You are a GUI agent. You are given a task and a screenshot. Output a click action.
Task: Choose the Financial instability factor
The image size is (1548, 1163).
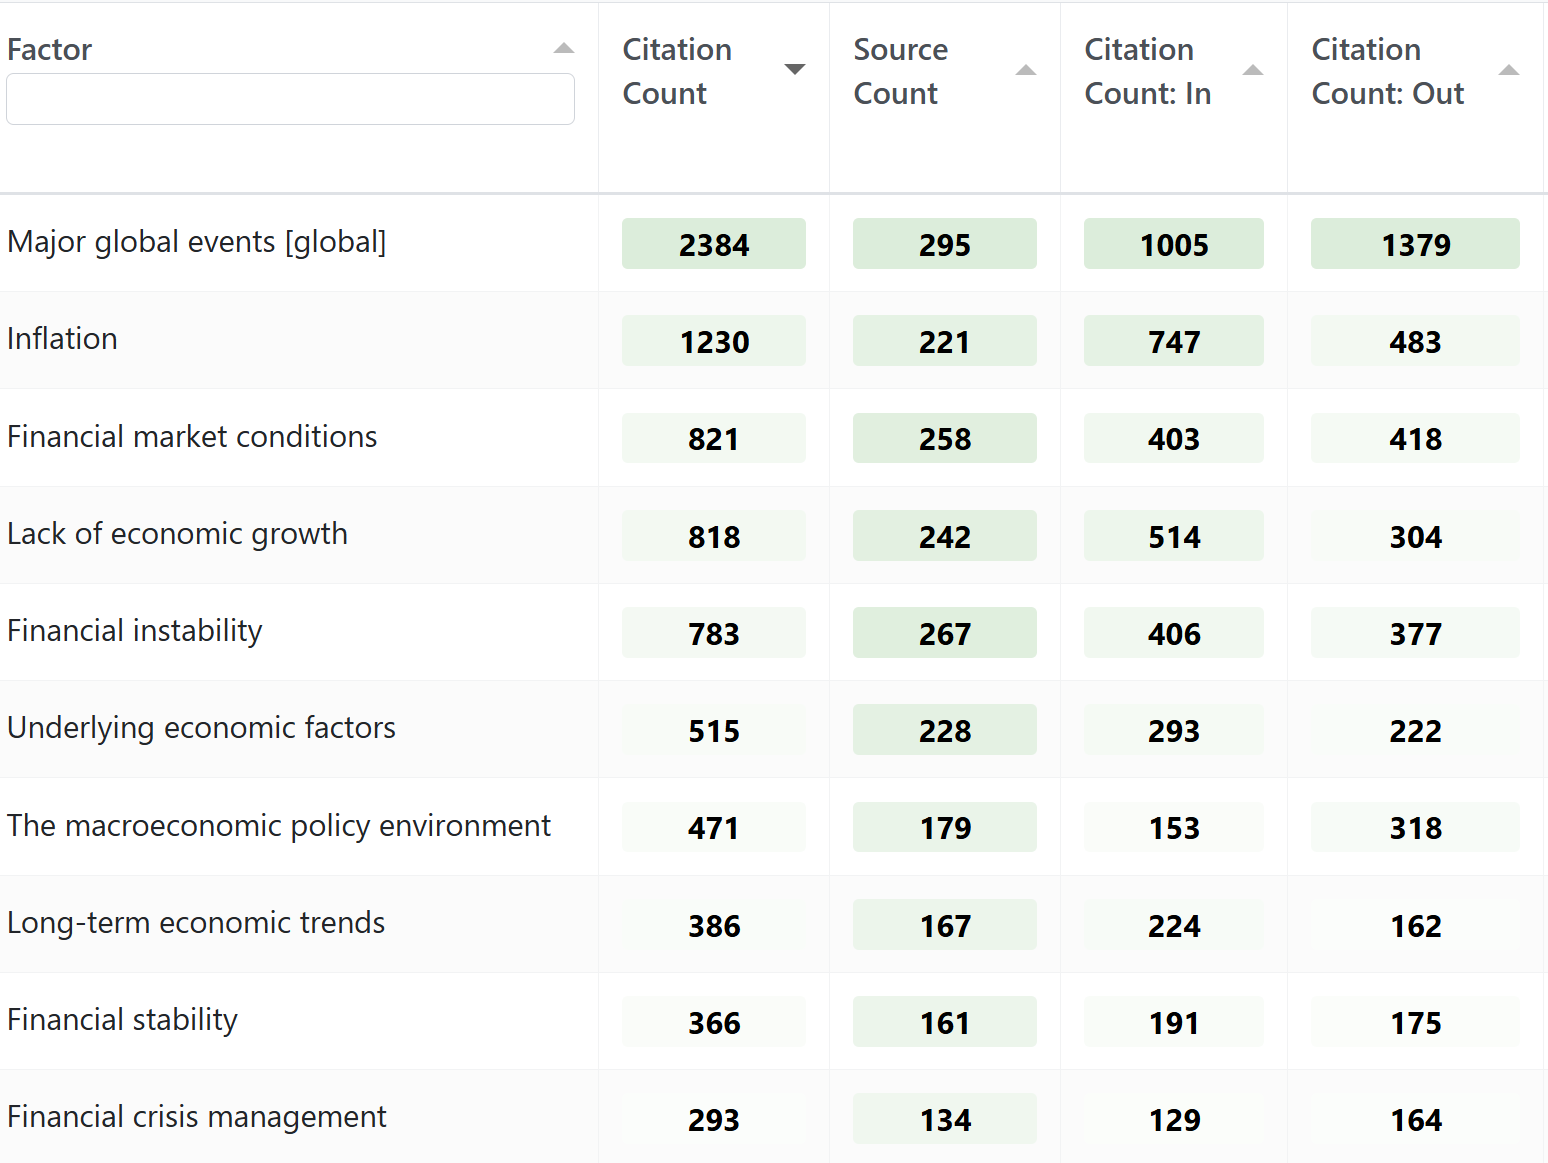pos(135,631)
